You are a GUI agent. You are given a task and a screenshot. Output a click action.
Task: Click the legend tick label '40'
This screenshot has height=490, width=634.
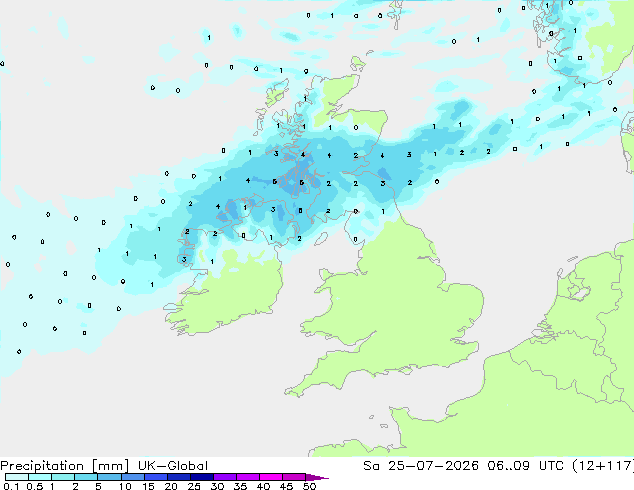point(264,486)
